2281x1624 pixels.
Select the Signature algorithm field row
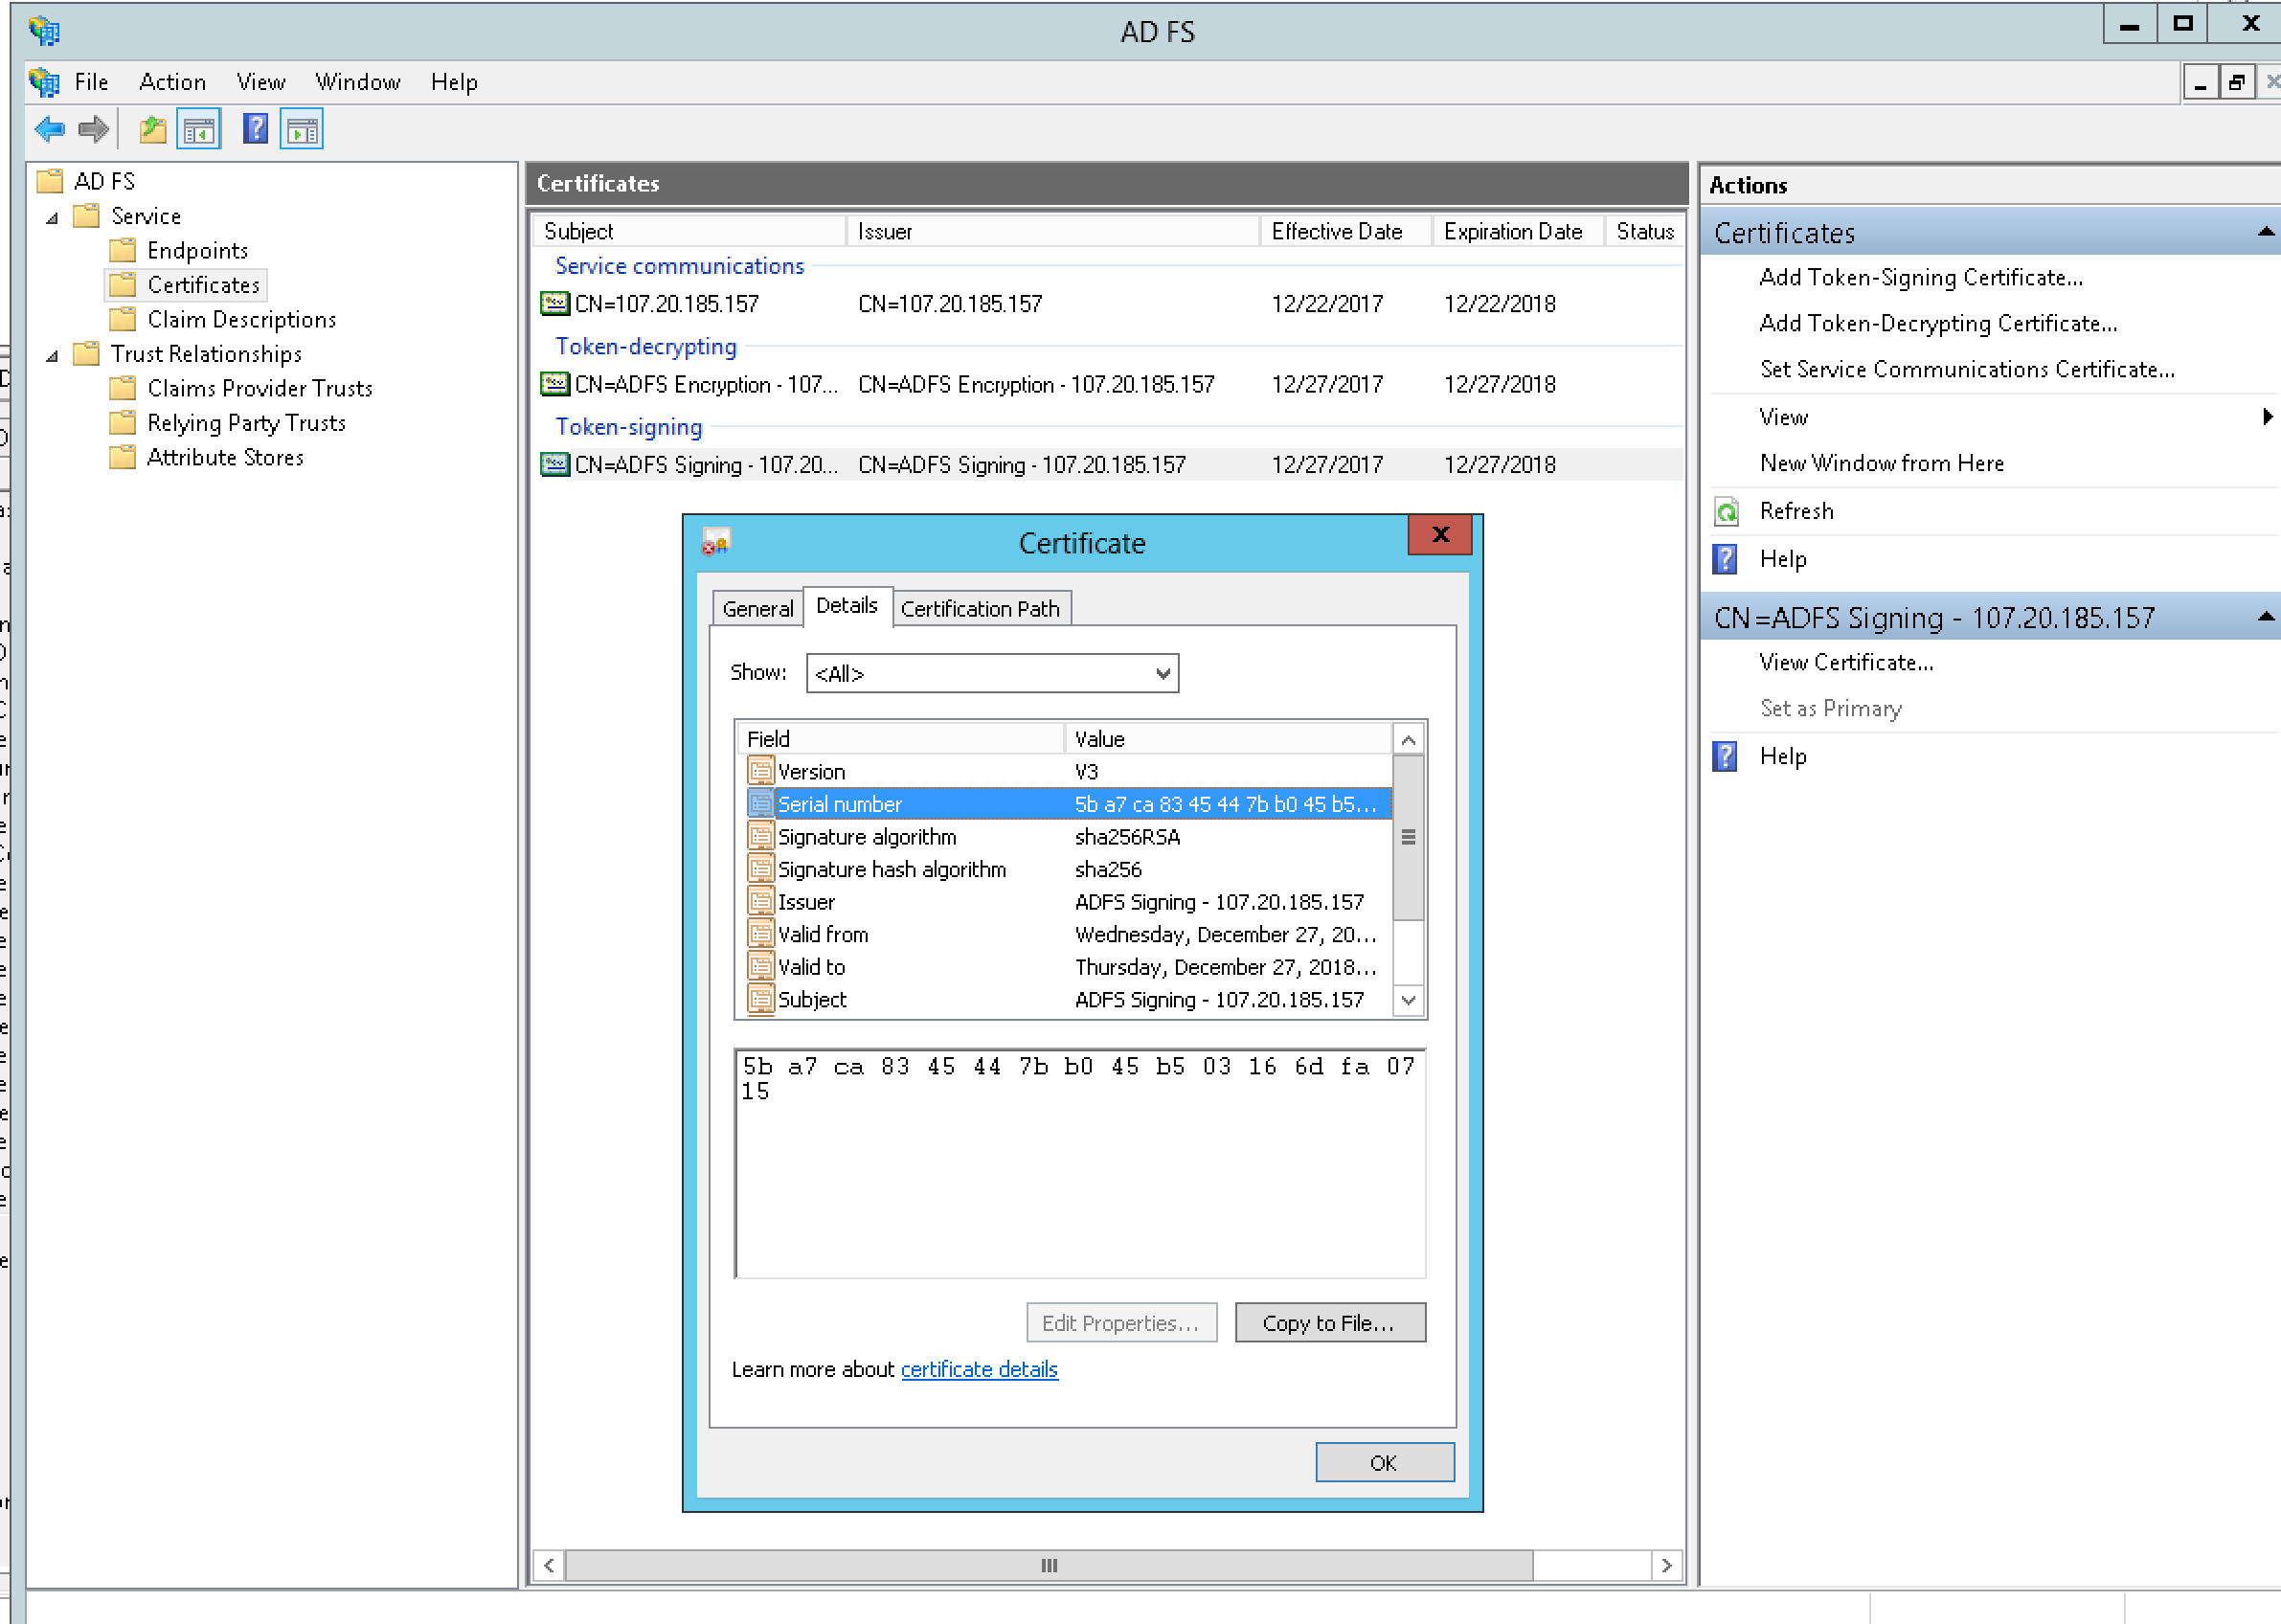866,837
